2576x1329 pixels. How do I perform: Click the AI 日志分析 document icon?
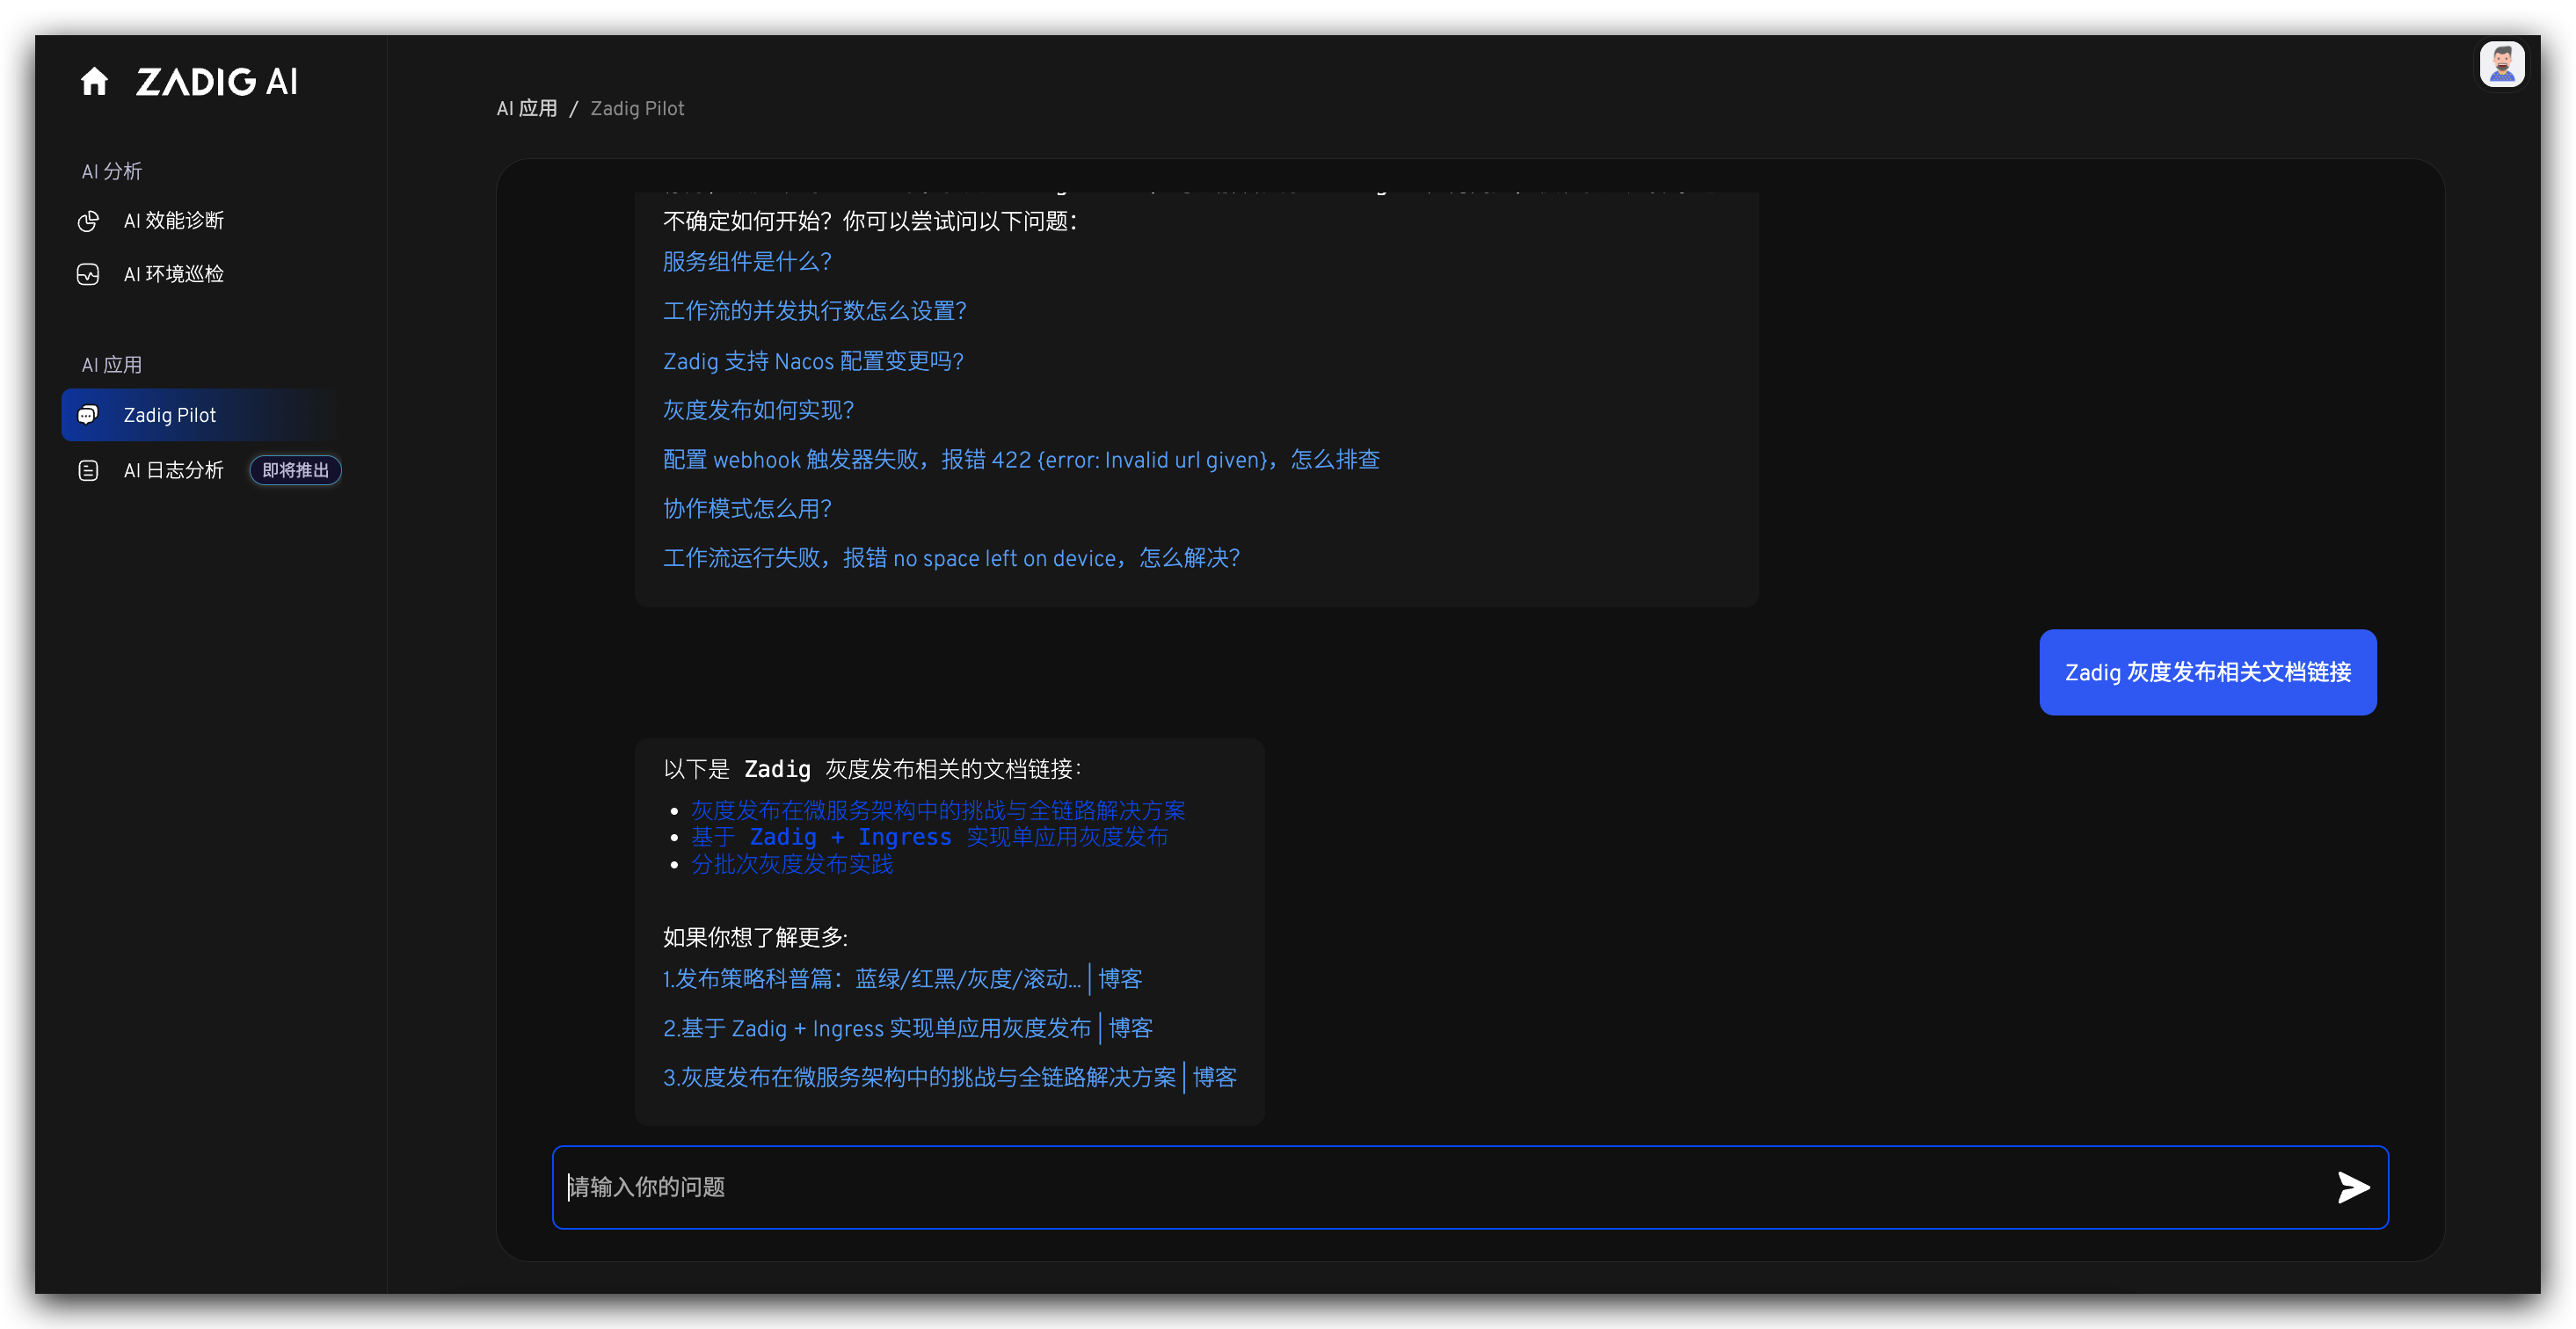tap(88, 470)
